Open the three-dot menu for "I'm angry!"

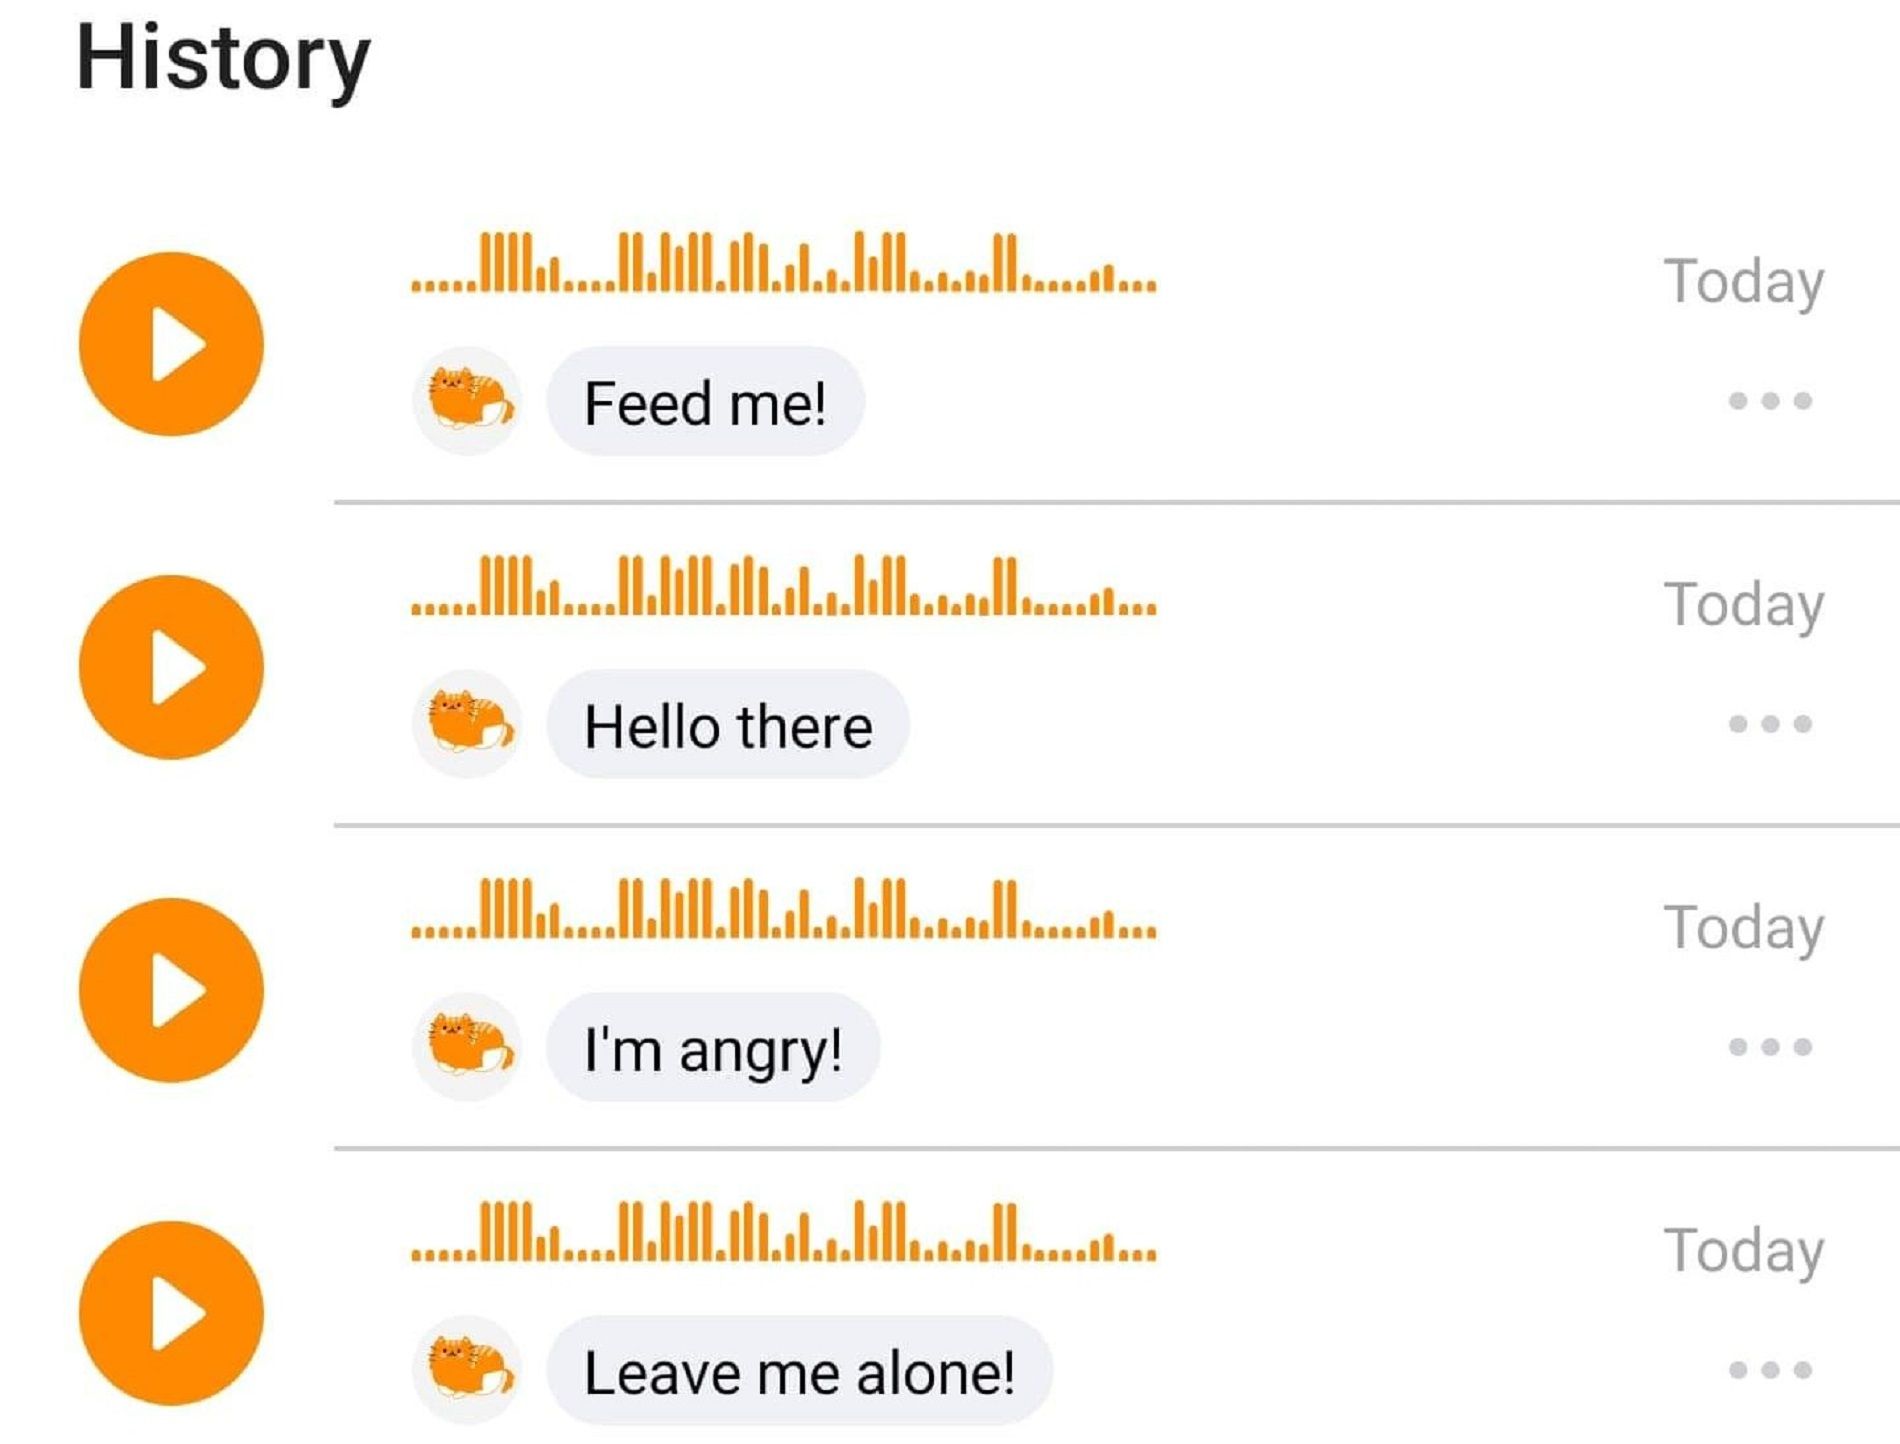click(x=1770, y=1047)
